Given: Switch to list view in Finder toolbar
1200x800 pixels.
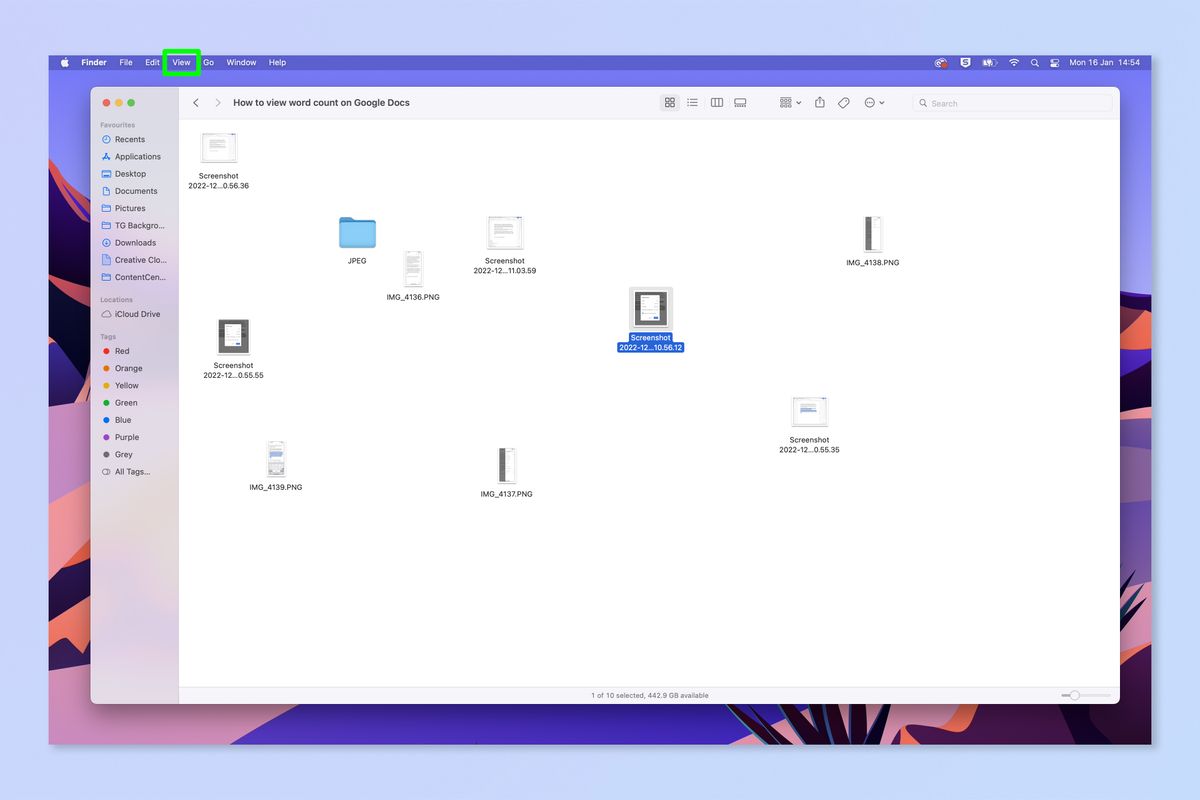Looking at the screenshot, I should click(x=693, y=103).
